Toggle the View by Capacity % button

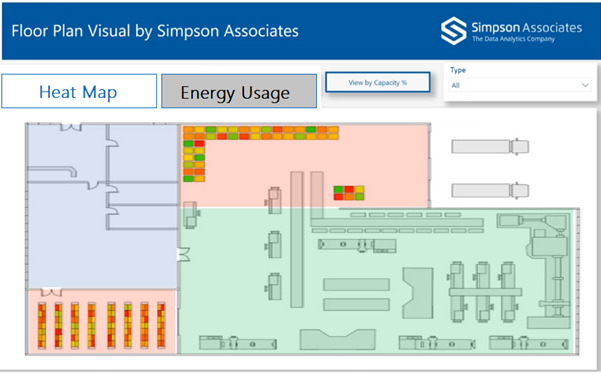click(378, 82)
